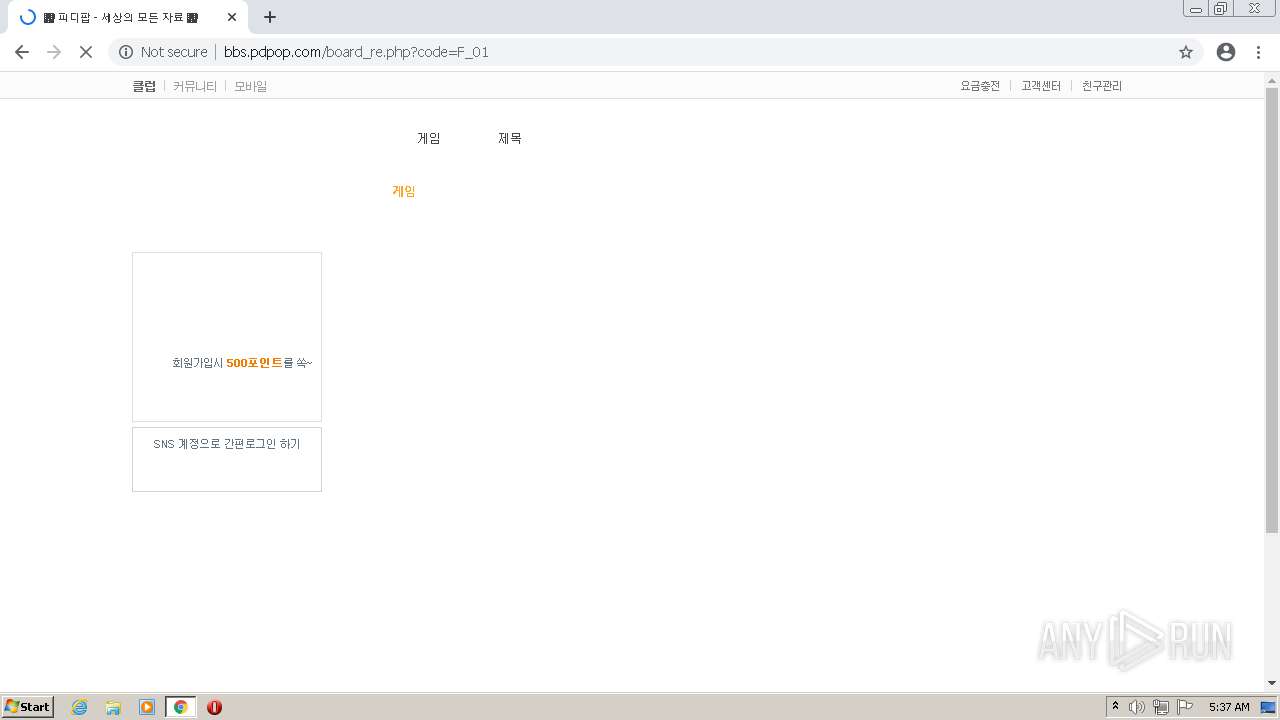Switch to the Chrome taskbar button
The width and height of the screenshot is (1280, 720).
coord(181,707)
